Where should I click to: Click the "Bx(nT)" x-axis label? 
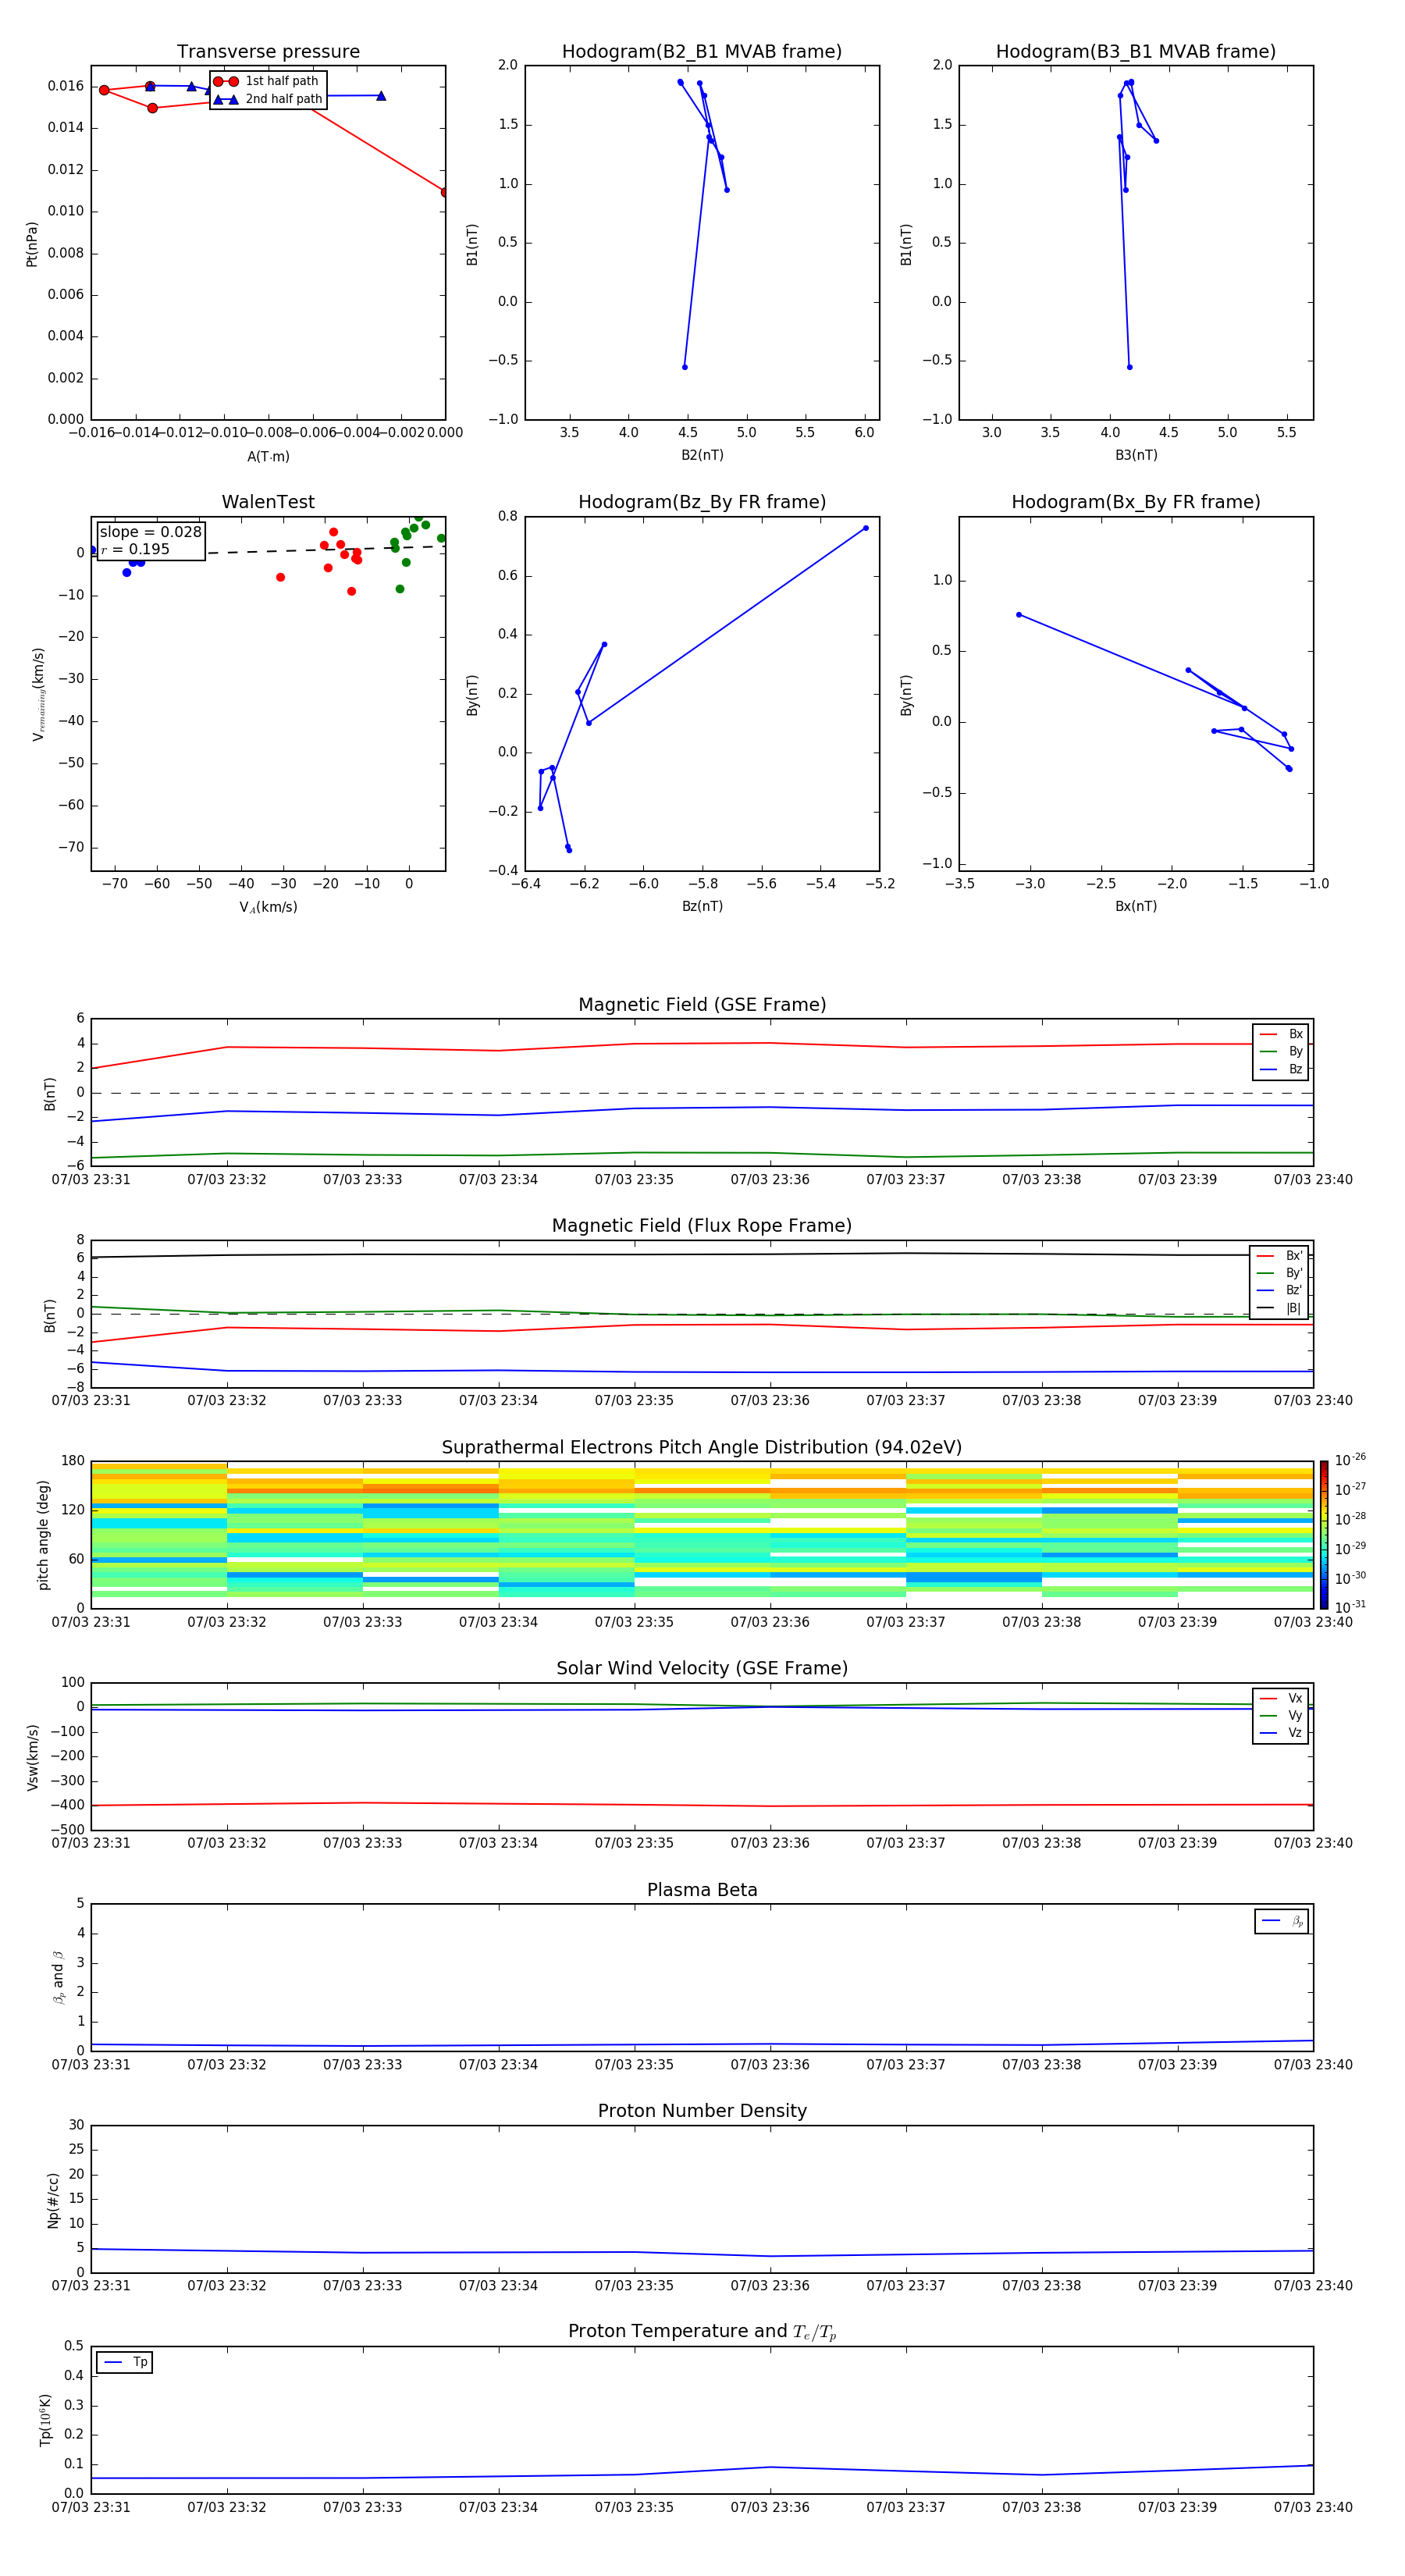1136,906
